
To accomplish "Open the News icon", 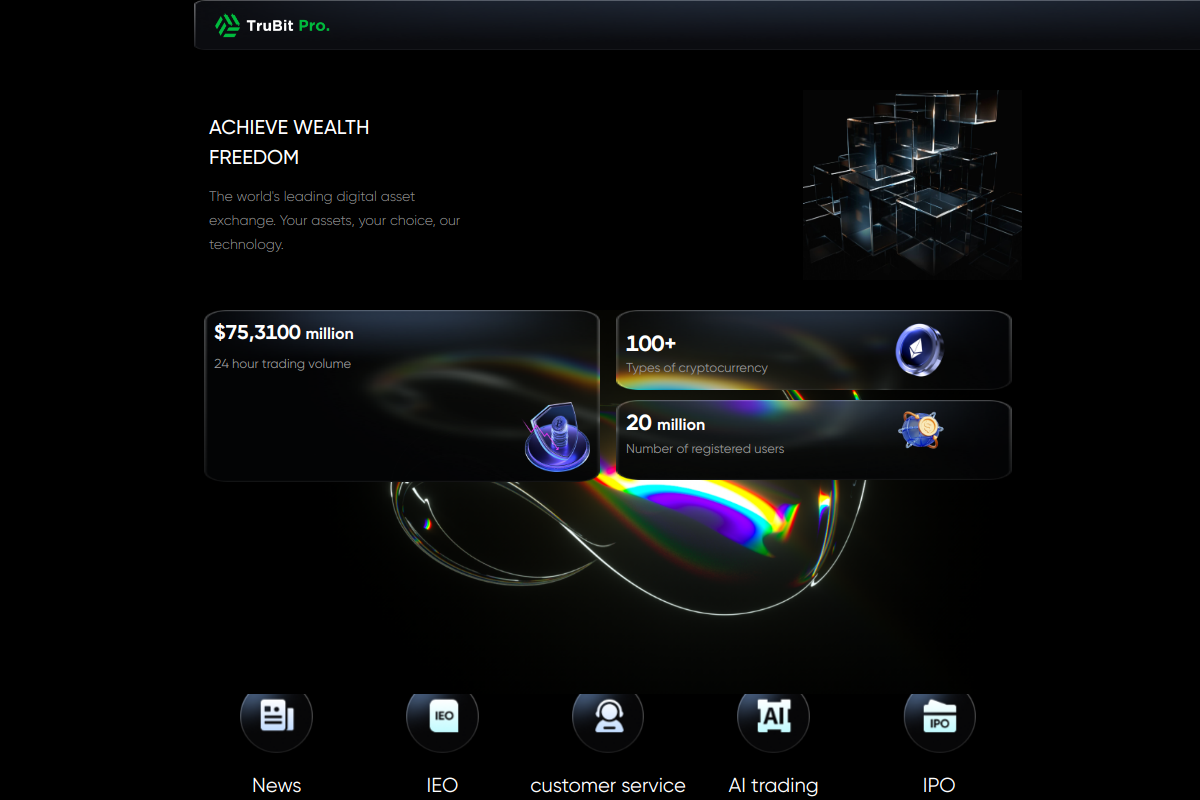I will 276,716.
